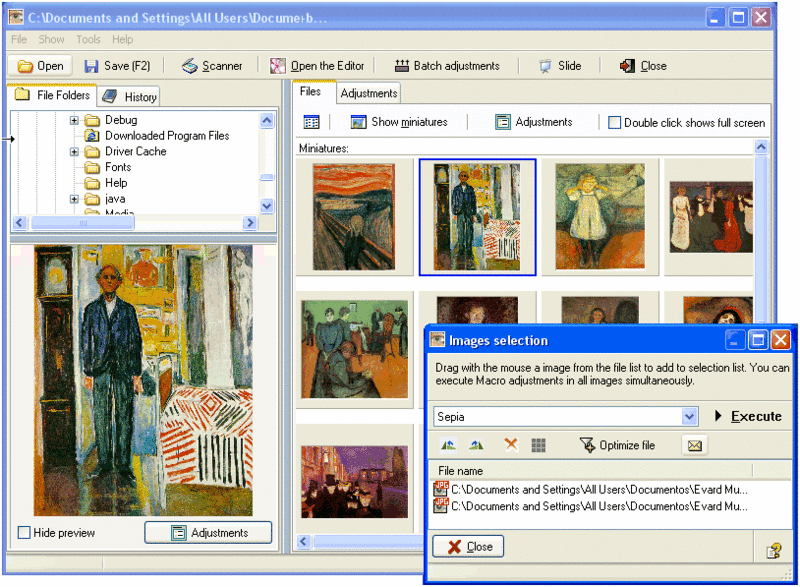The width and height of the screenshot is (800, 587).
Task: Select the child in white dress thumbnail
Action: pos(600,217)
